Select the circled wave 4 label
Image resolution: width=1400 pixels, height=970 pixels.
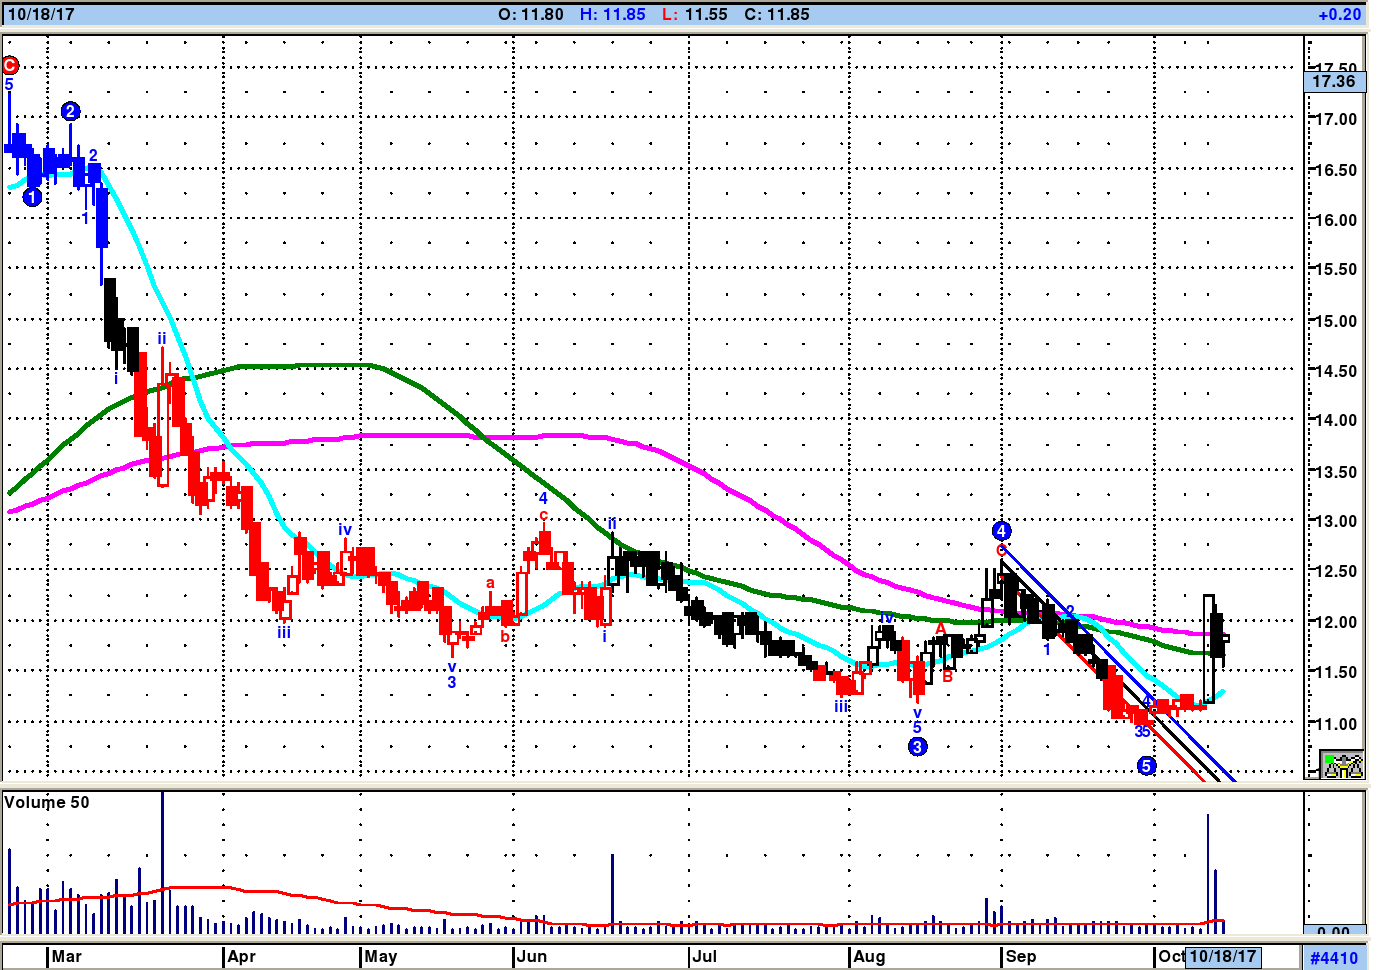tap(1001, 531)
